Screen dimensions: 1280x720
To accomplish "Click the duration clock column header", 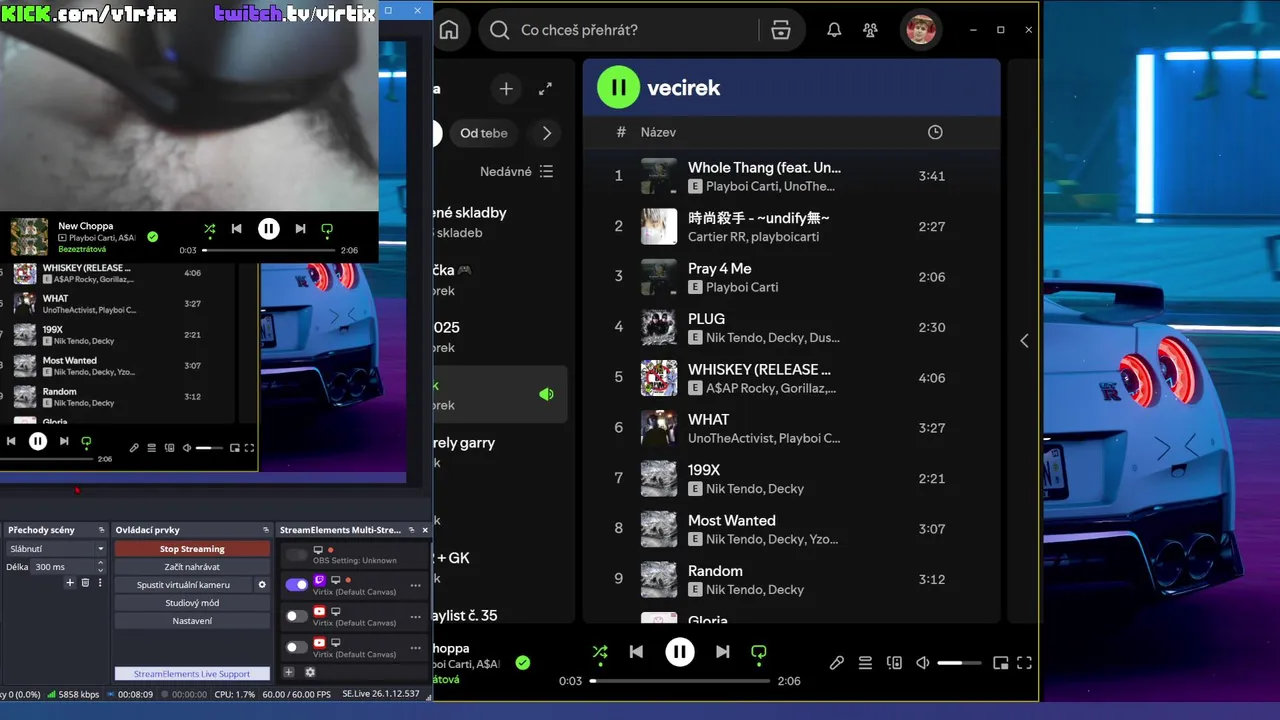I will (x=935, y=132).
